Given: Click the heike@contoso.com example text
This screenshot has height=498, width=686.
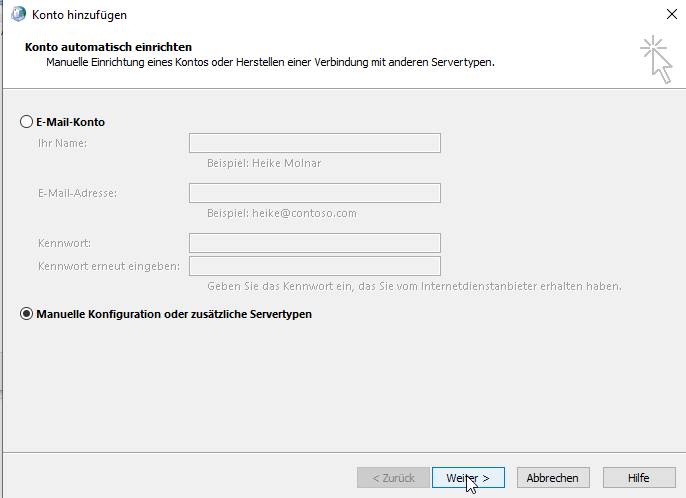Looking at the screenshot, I should (281, 213).
